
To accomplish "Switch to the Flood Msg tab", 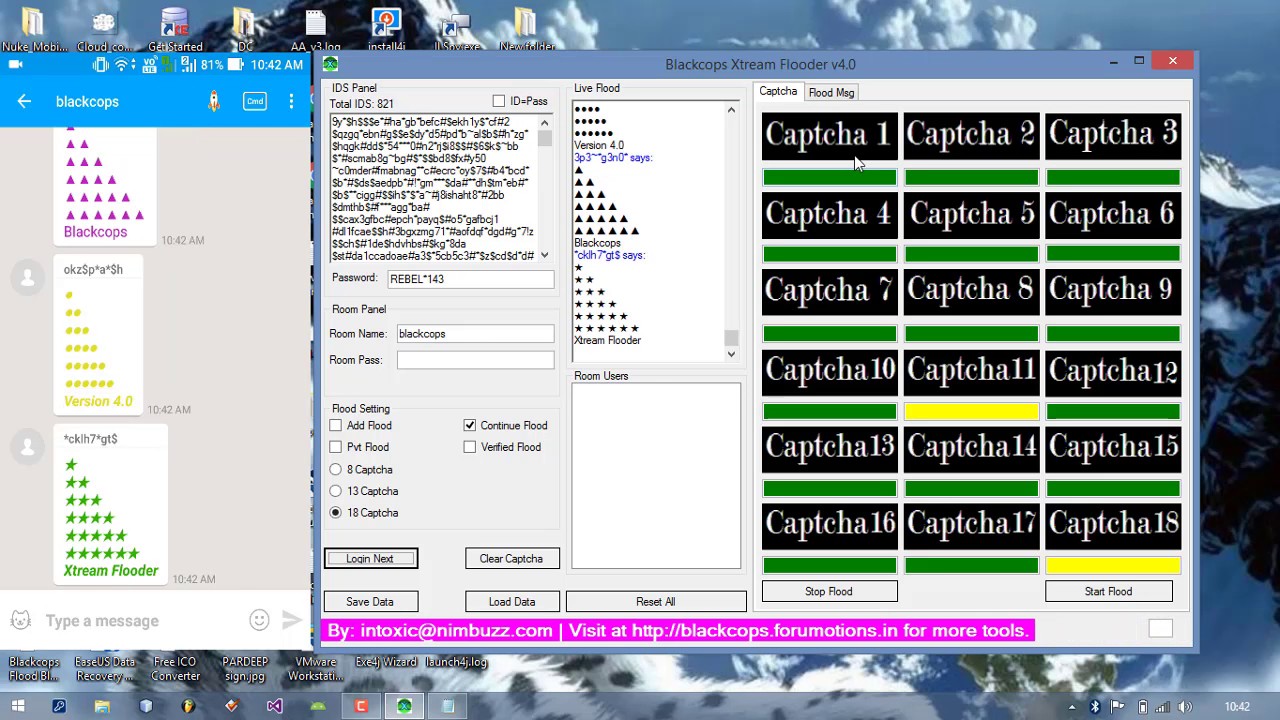I will pos(831,92).
